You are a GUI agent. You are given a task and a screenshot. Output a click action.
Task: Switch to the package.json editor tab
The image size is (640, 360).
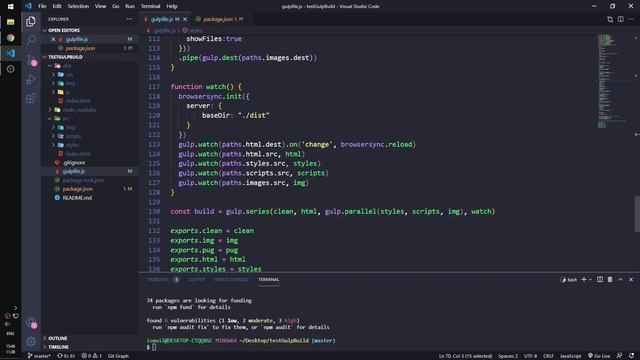tap(220, 19)
